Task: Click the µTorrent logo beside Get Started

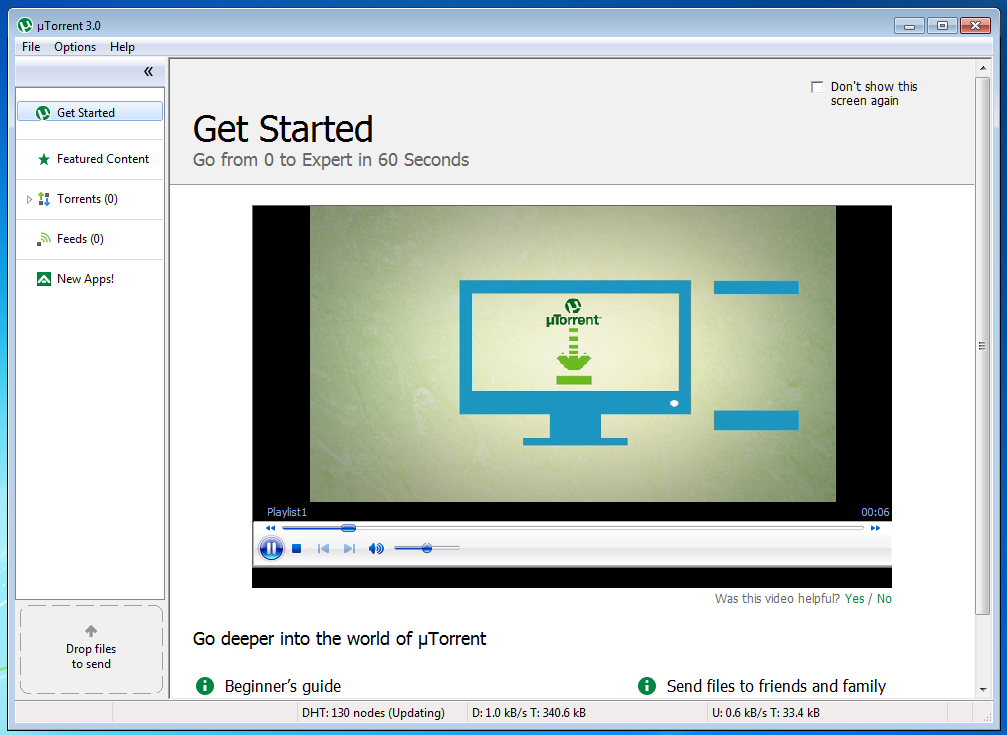Action: pos(43,112)
